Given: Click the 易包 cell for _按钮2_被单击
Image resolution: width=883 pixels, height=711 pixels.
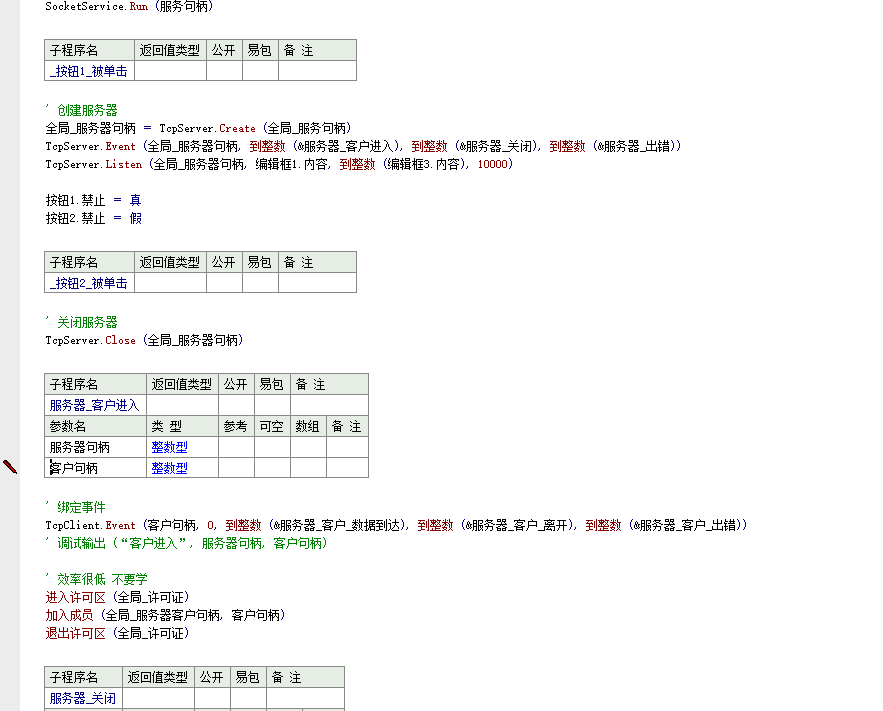Looking at the screenshot, I should 260,283.
